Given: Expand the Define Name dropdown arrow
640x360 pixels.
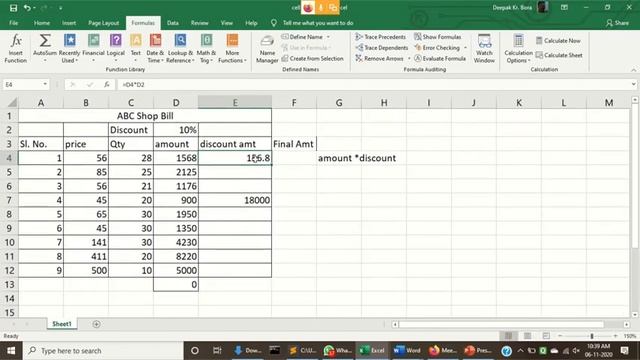Looking at the screenshot, I should 328,37.
